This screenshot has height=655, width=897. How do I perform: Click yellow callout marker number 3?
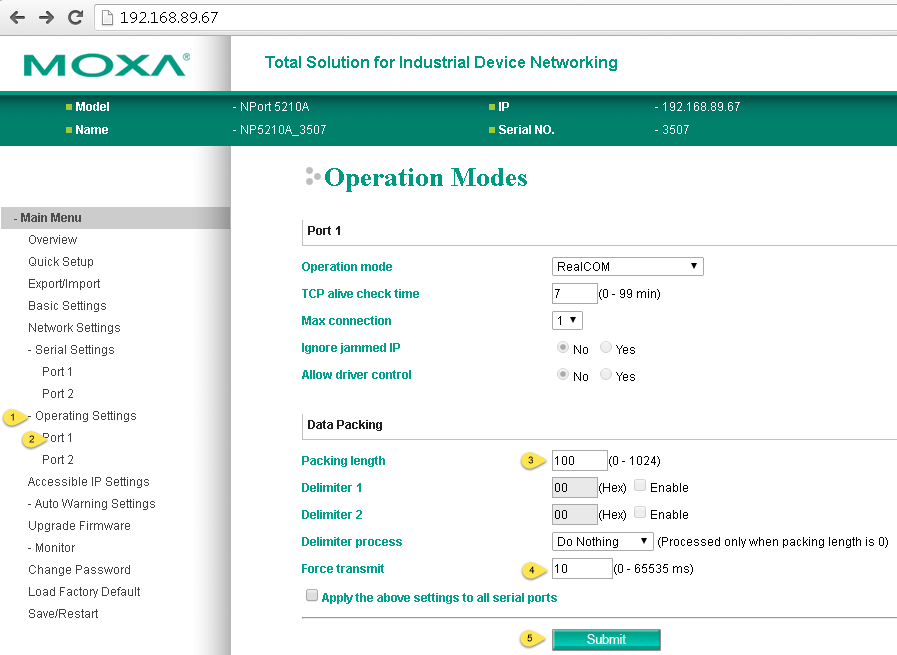[x=531, y=460]
